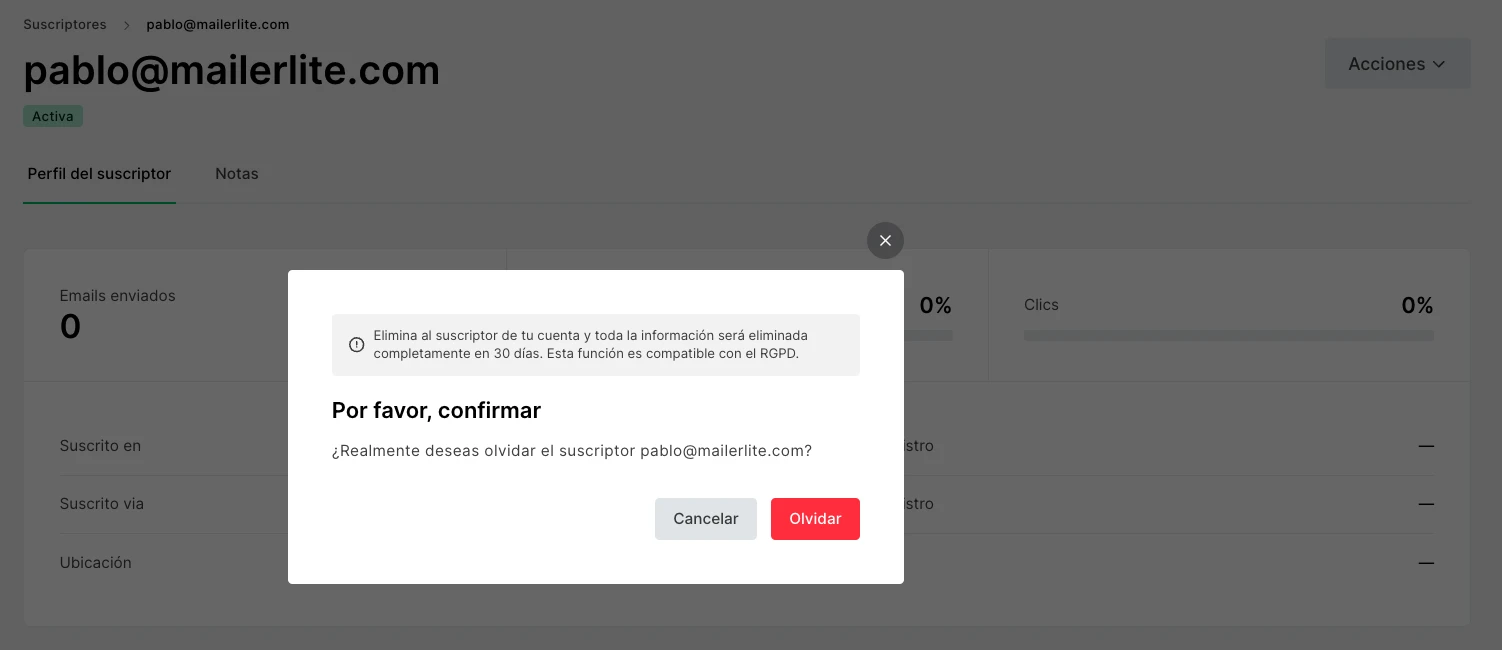The image size is (1502, 650).
Task: Click the Por favor, confirmar heading
Action: (x=436, y=411)
